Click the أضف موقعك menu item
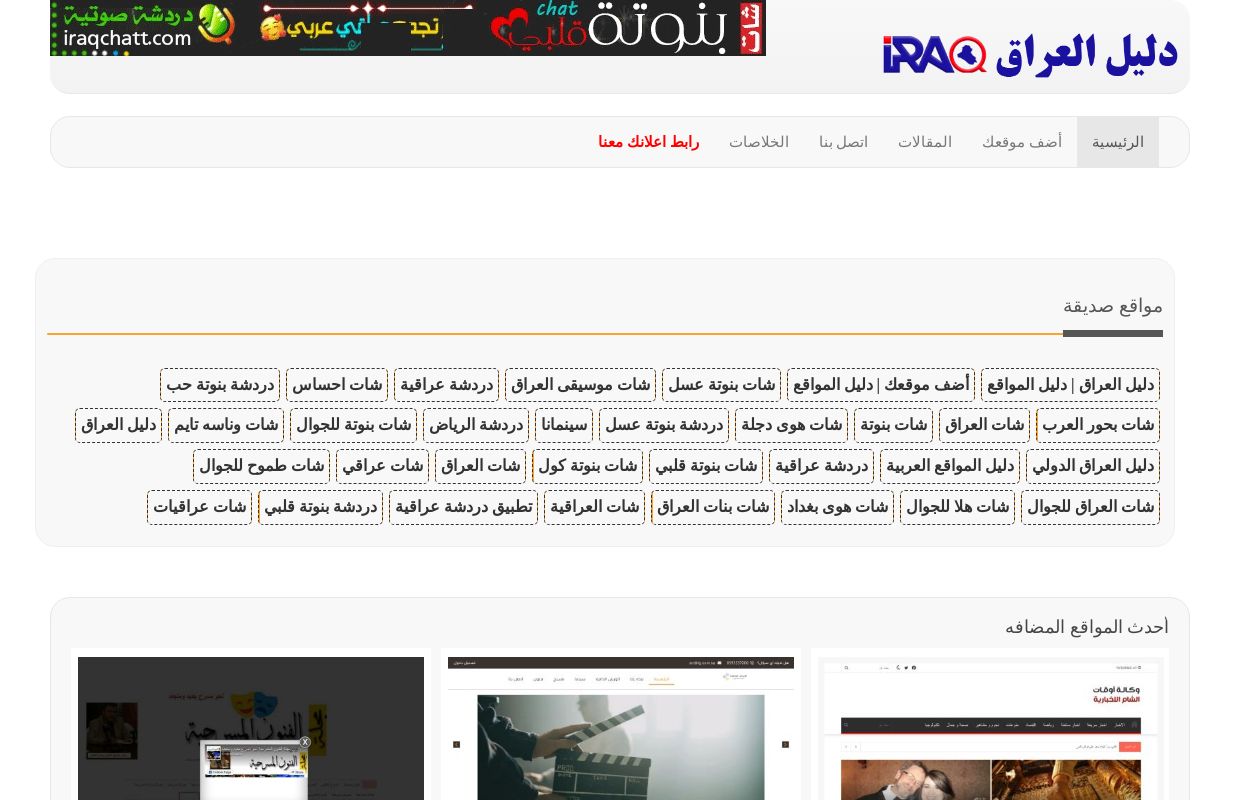 pos(1022,141)
